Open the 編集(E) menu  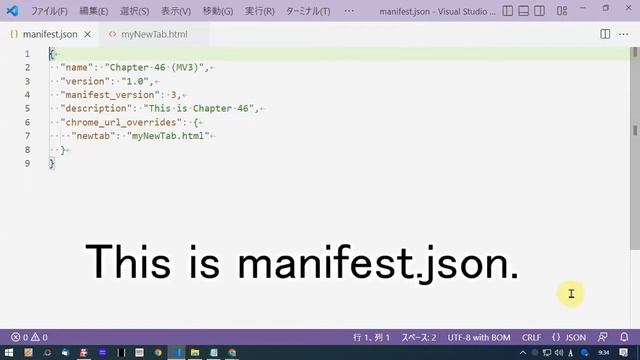pyautogui.click(x=94, y=11)
